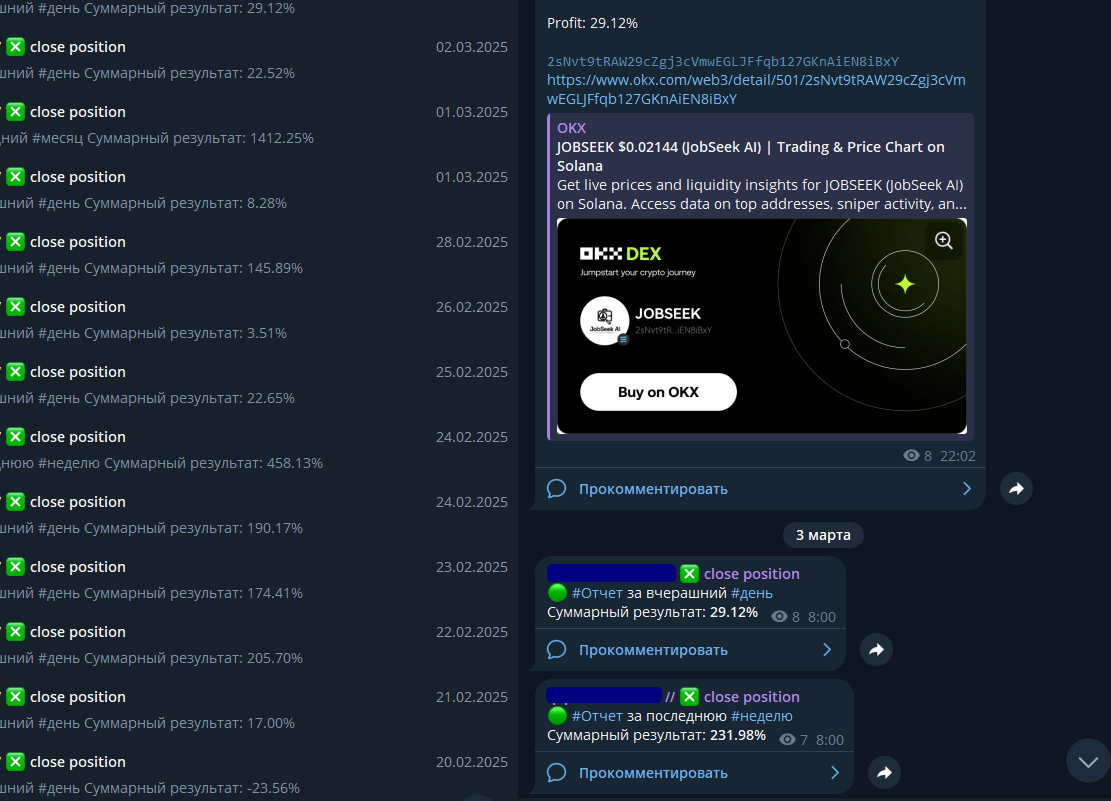1111x801 pixels.
Task: Click #день hashtag in daily report message
Action: click(x=752, y=593)
